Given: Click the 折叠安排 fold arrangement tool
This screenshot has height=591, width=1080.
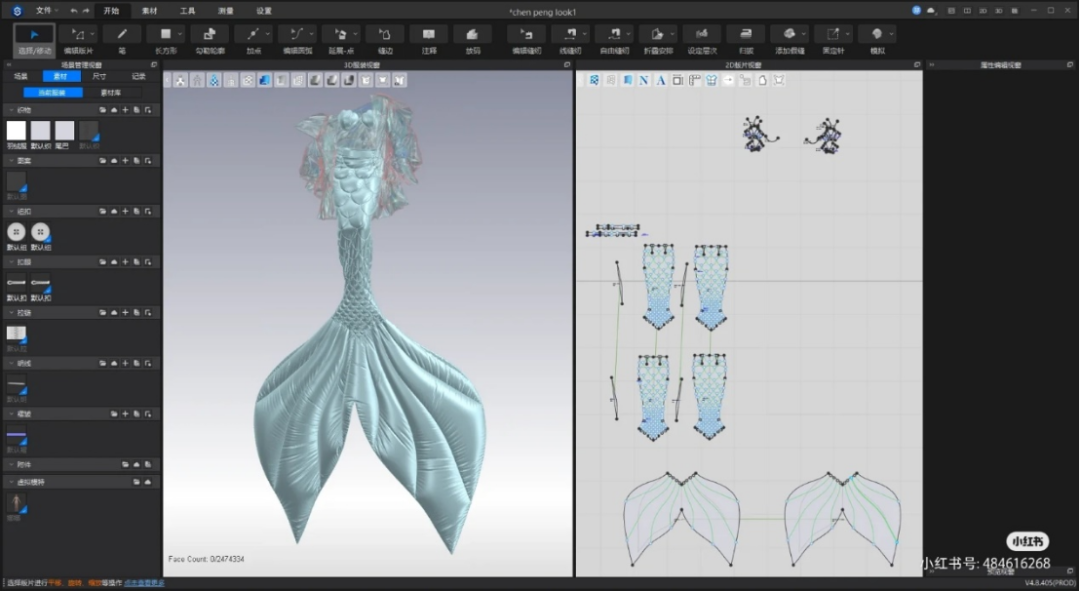Looking at the screenshot, I should [657, 40].
